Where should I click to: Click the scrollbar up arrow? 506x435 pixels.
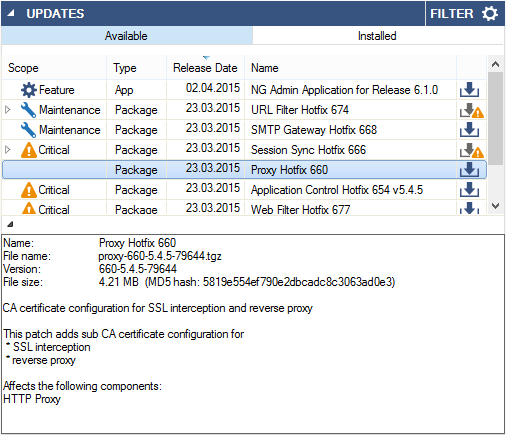pyautogui.click(x=495, y=64)
